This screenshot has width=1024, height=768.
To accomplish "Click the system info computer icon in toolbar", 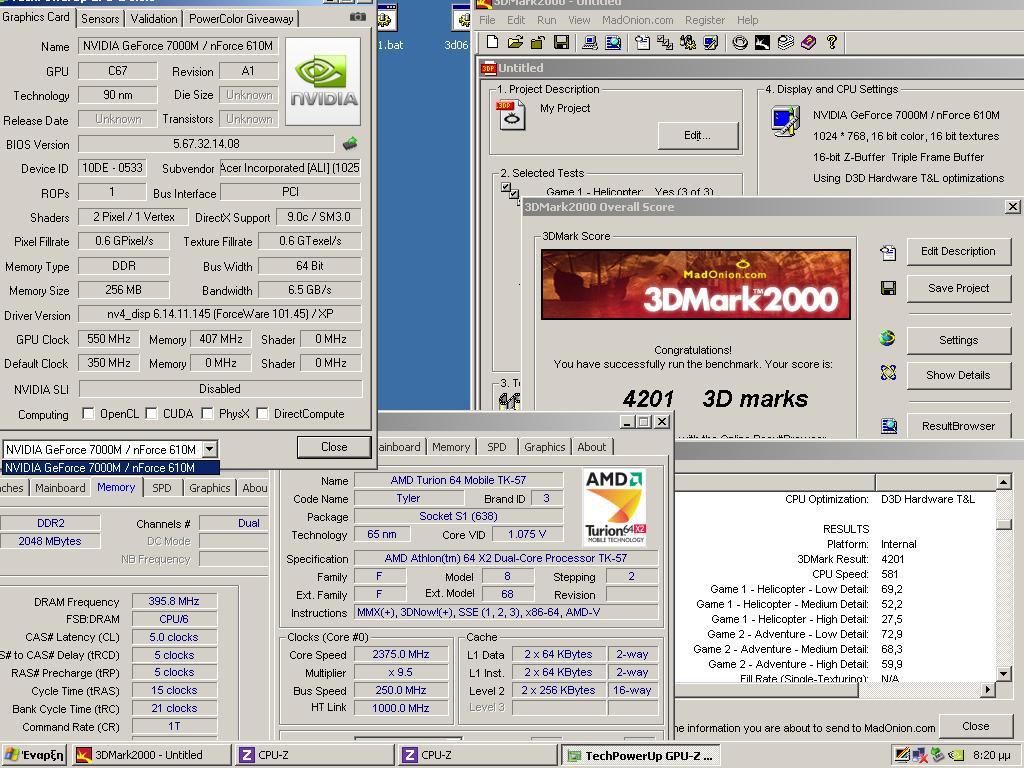I will pos(590,43).
